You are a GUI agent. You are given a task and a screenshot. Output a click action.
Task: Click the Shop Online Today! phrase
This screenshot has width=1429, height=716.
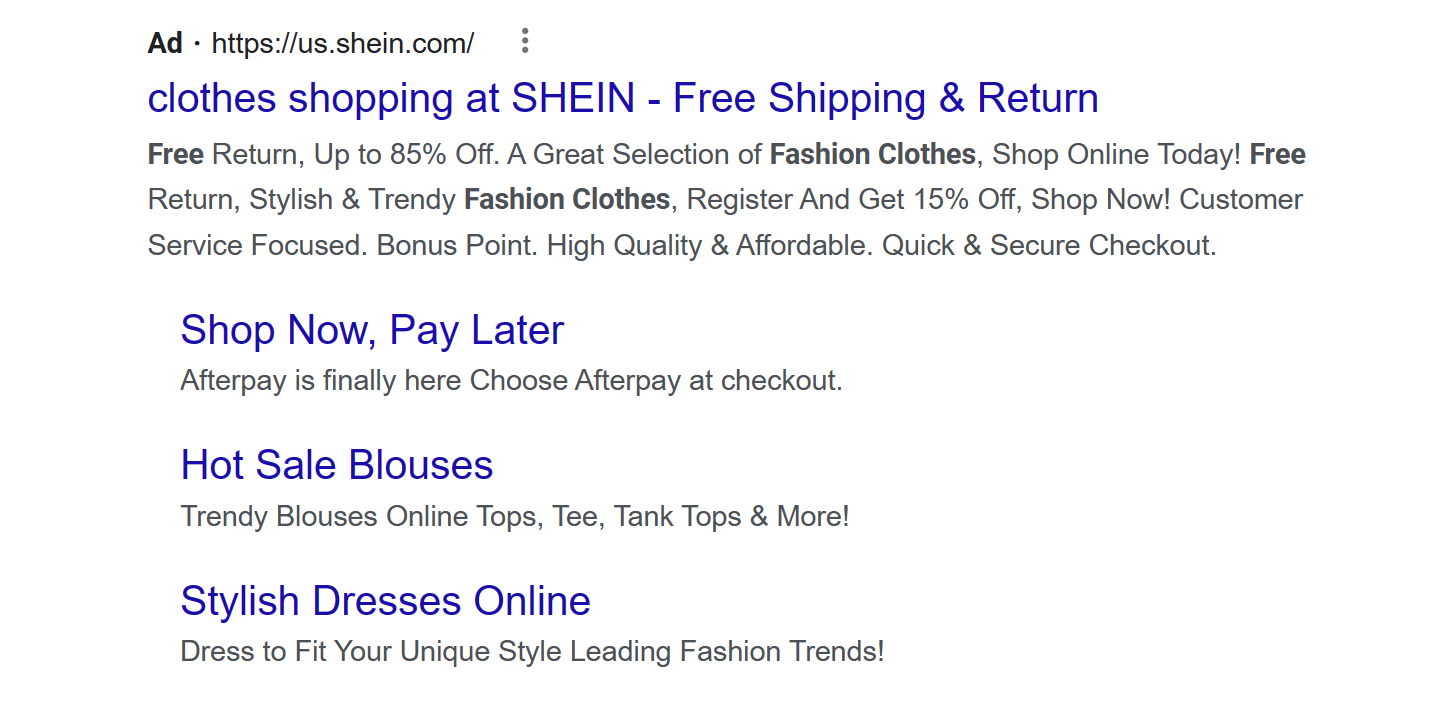1117,155
